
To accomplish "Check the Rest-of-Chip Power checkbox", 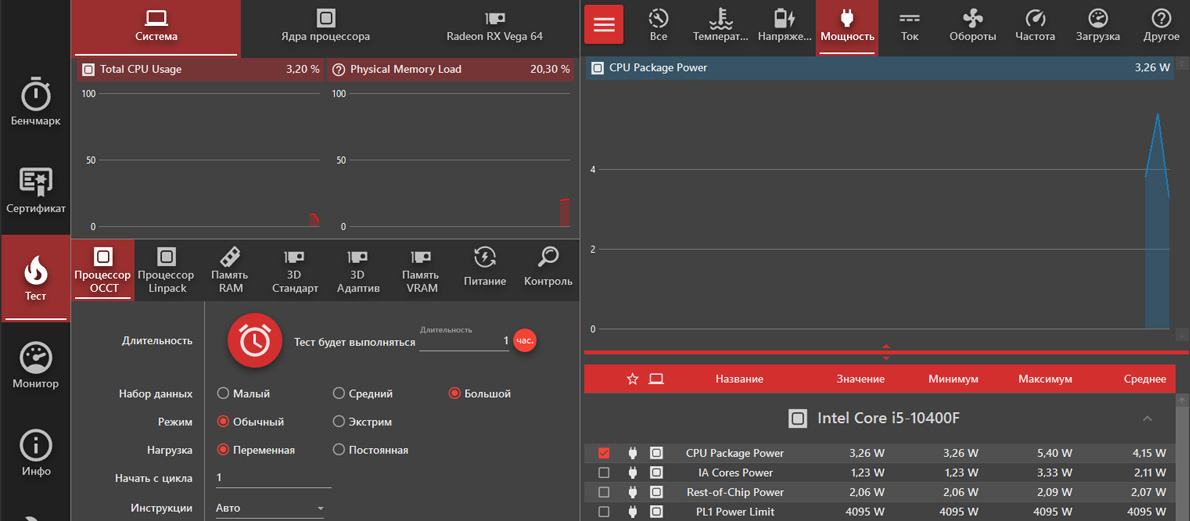I will pyautogui.click(x=604, y=492).
